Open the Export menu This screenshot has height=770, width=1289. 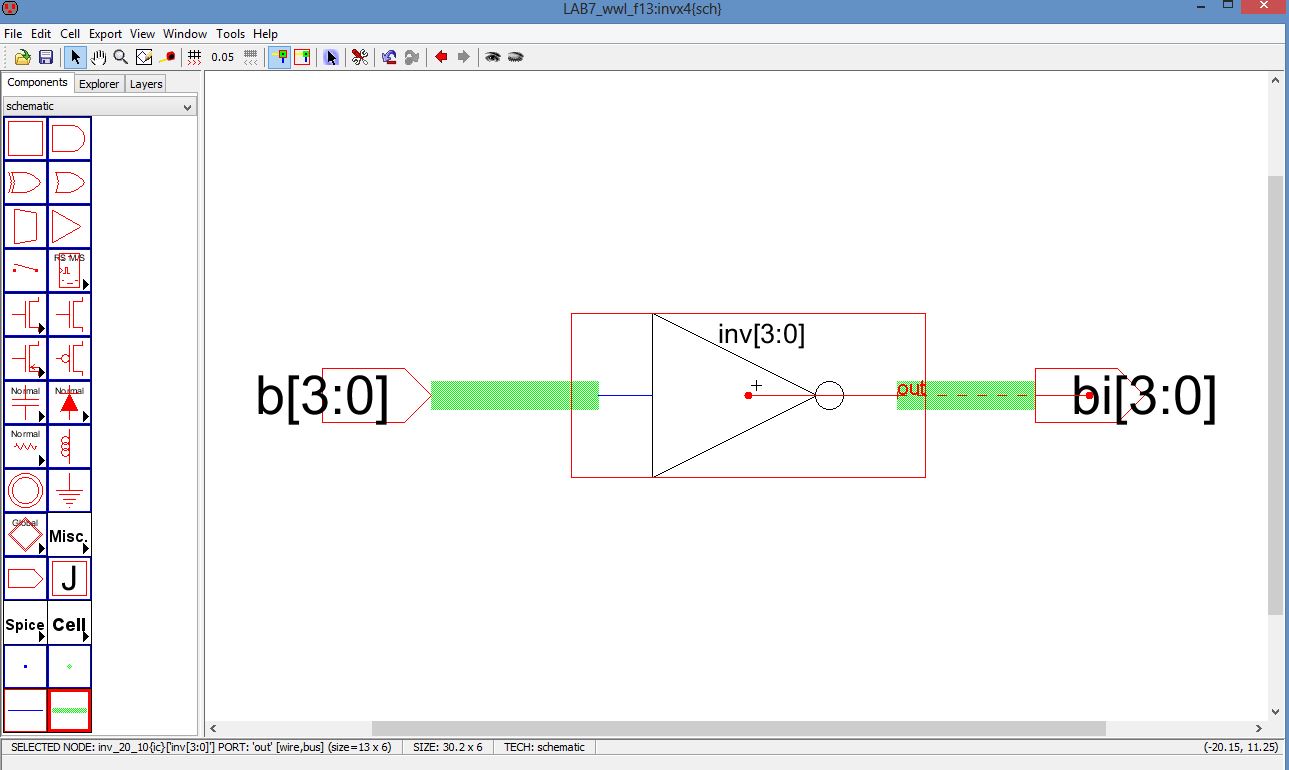(x=105, y=33)
